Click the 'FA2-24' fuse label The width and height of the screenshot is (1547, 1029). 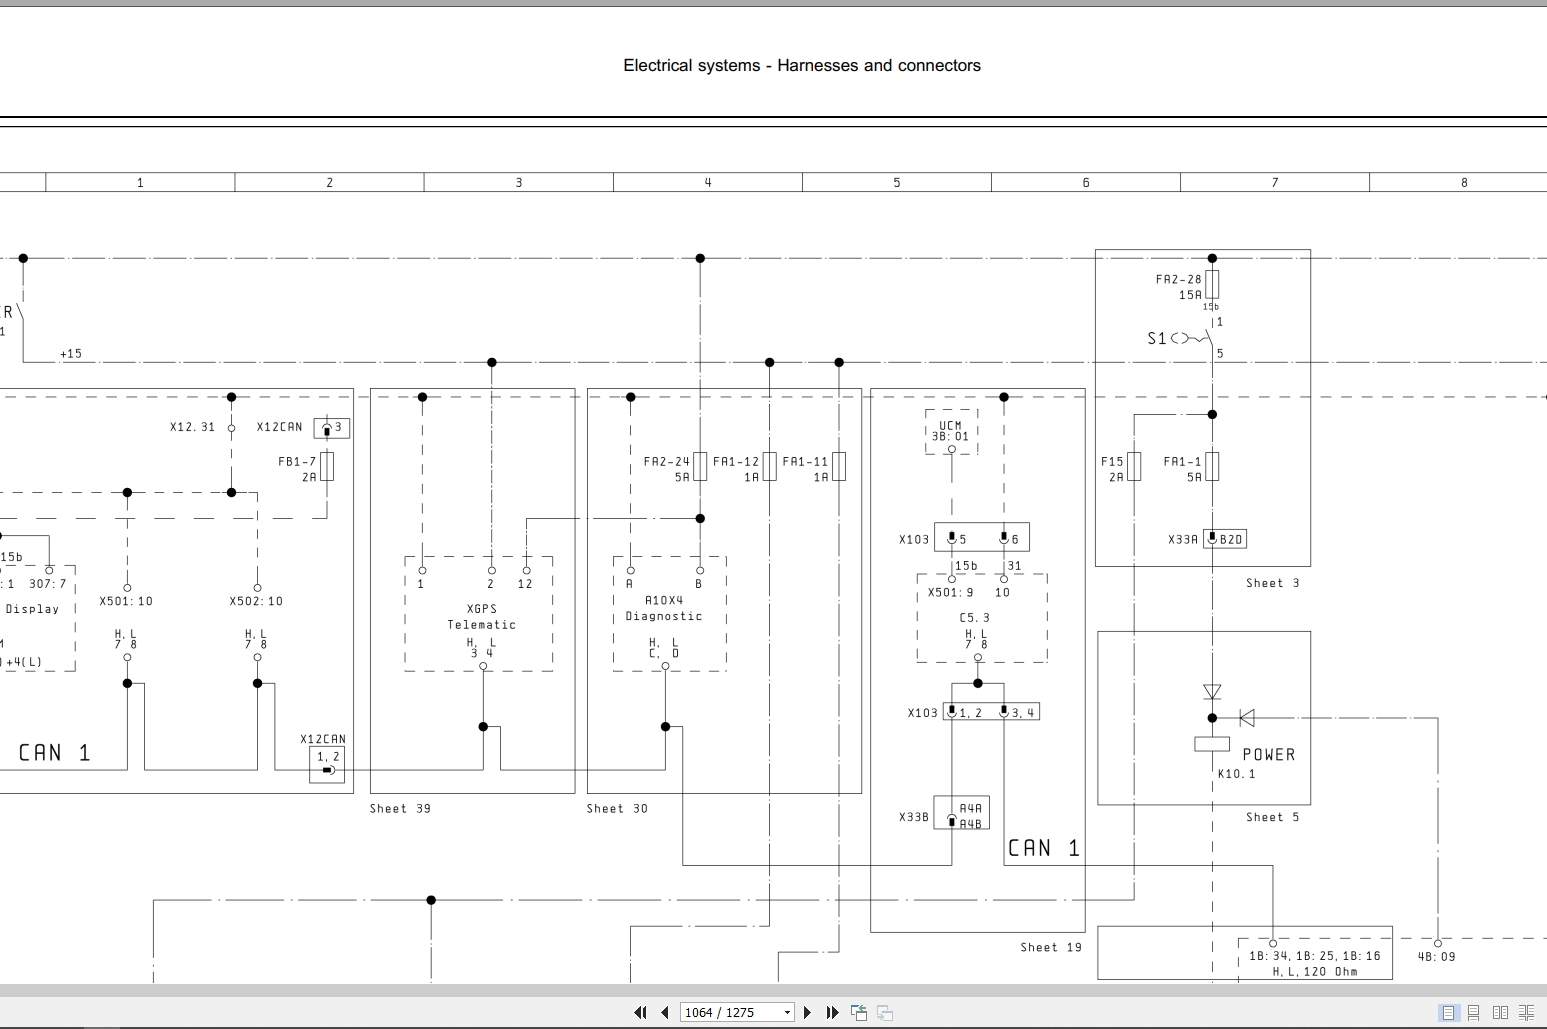click(x=666, y=462)
